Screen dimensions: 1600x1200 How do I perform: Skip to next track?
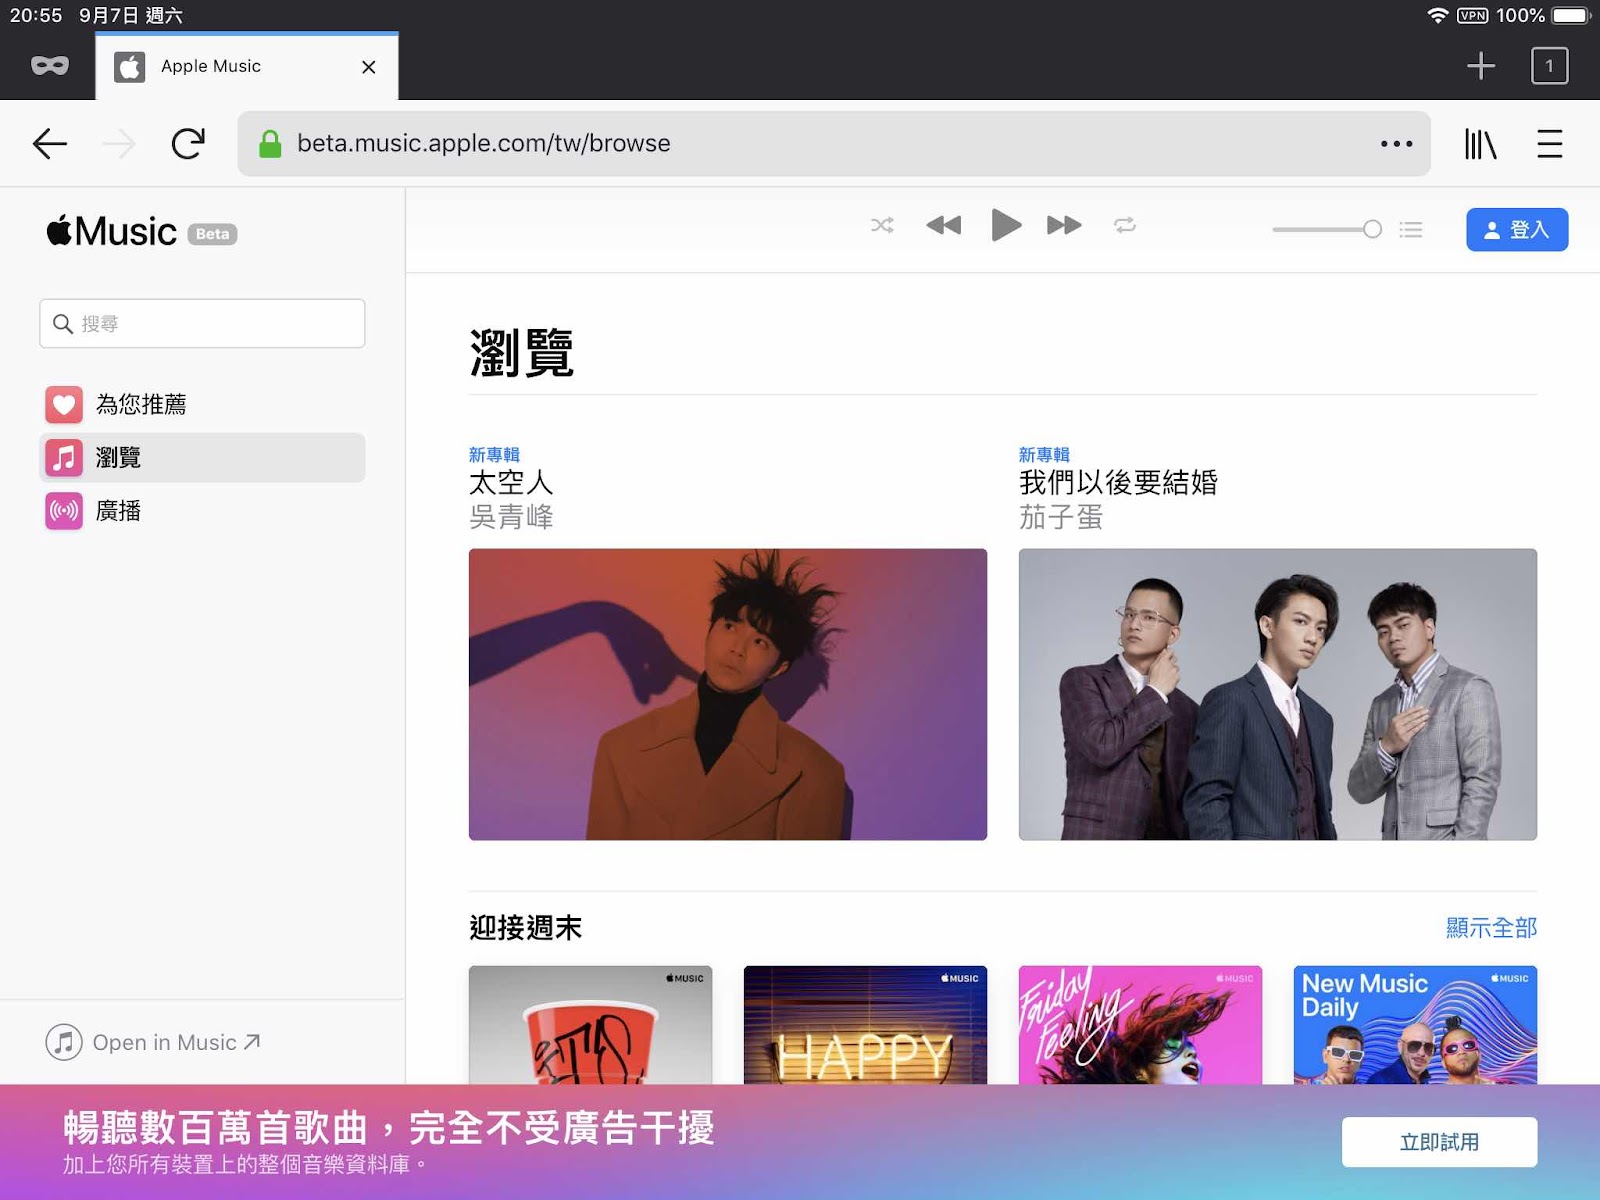point(1064,226)
